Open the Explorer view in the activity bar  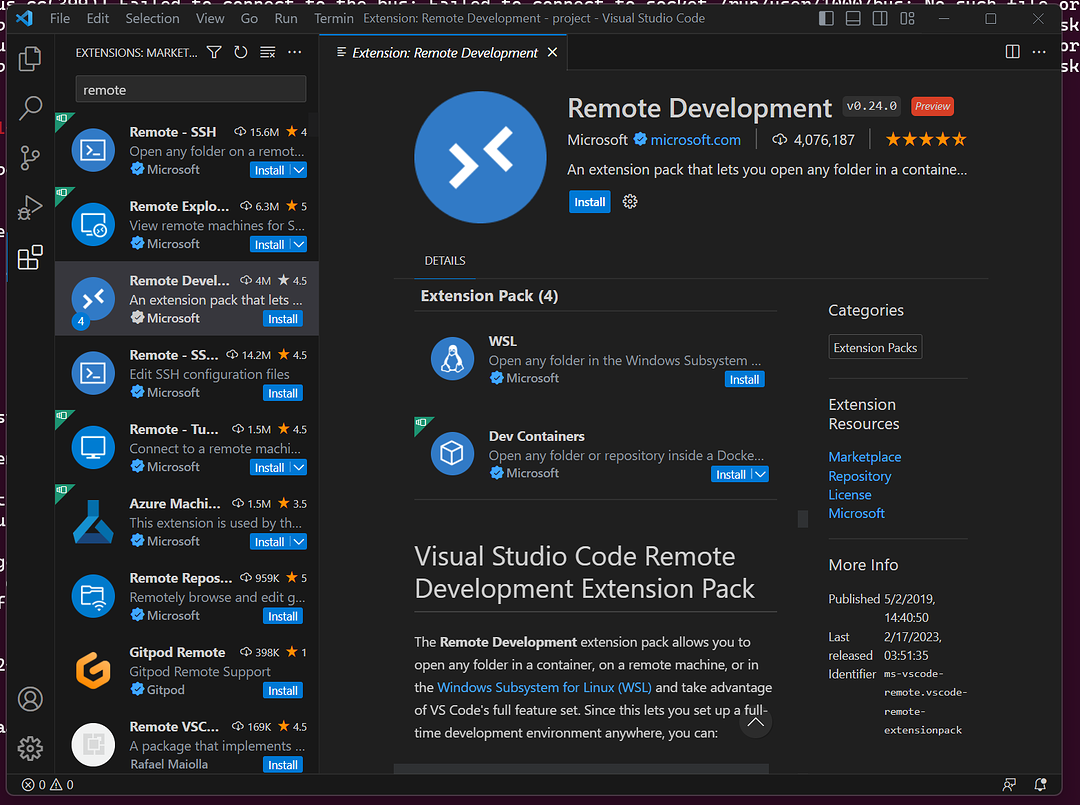[x=29, y=58]
